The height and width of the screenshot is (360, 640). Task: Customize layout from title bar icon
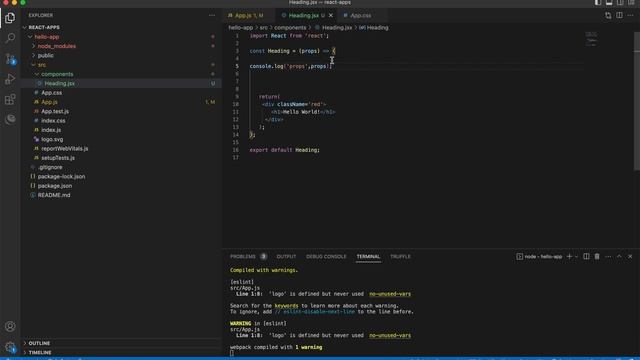(631, 3)
